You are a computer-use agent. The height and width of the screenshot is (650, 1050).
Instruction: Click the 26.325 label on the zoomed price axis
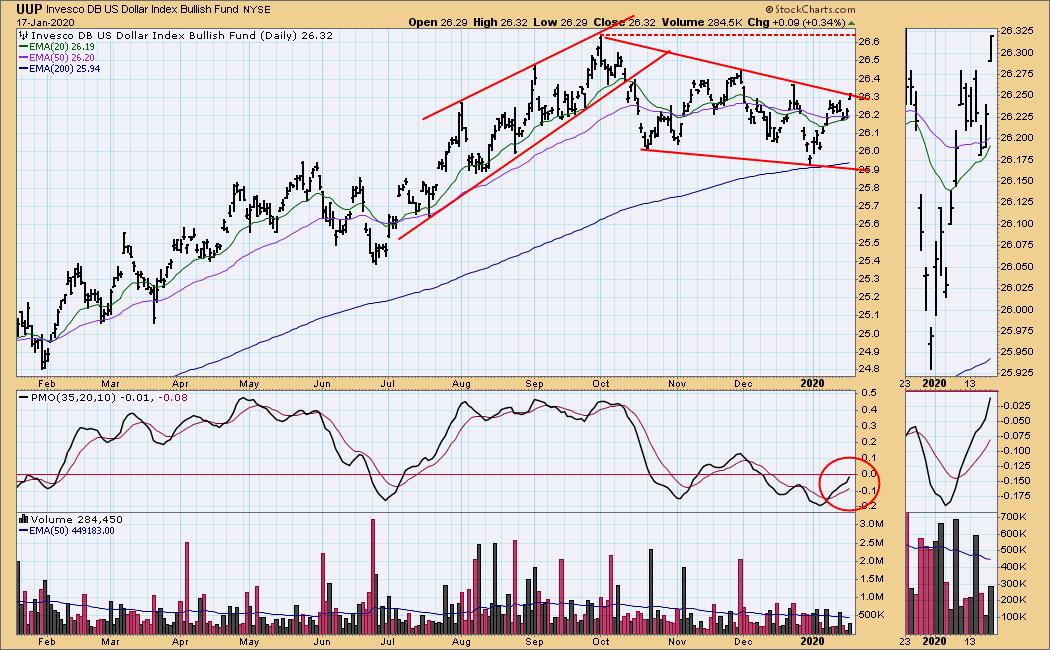pos(1016,31)
